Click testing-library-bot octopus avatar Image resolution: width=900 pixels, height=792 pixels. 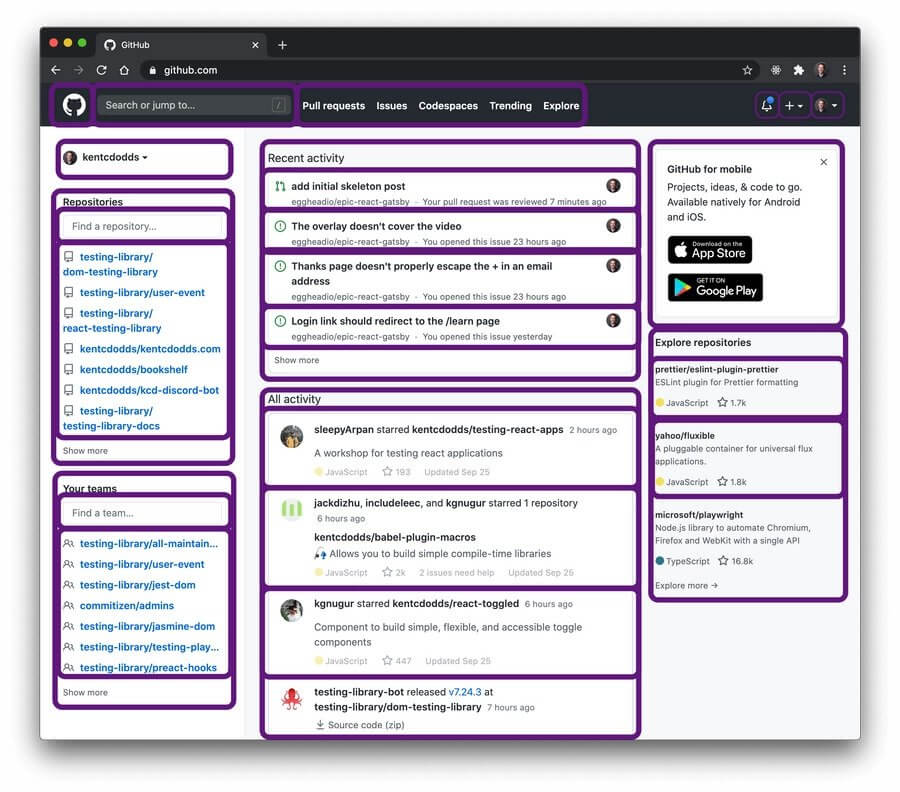(292, 699)
